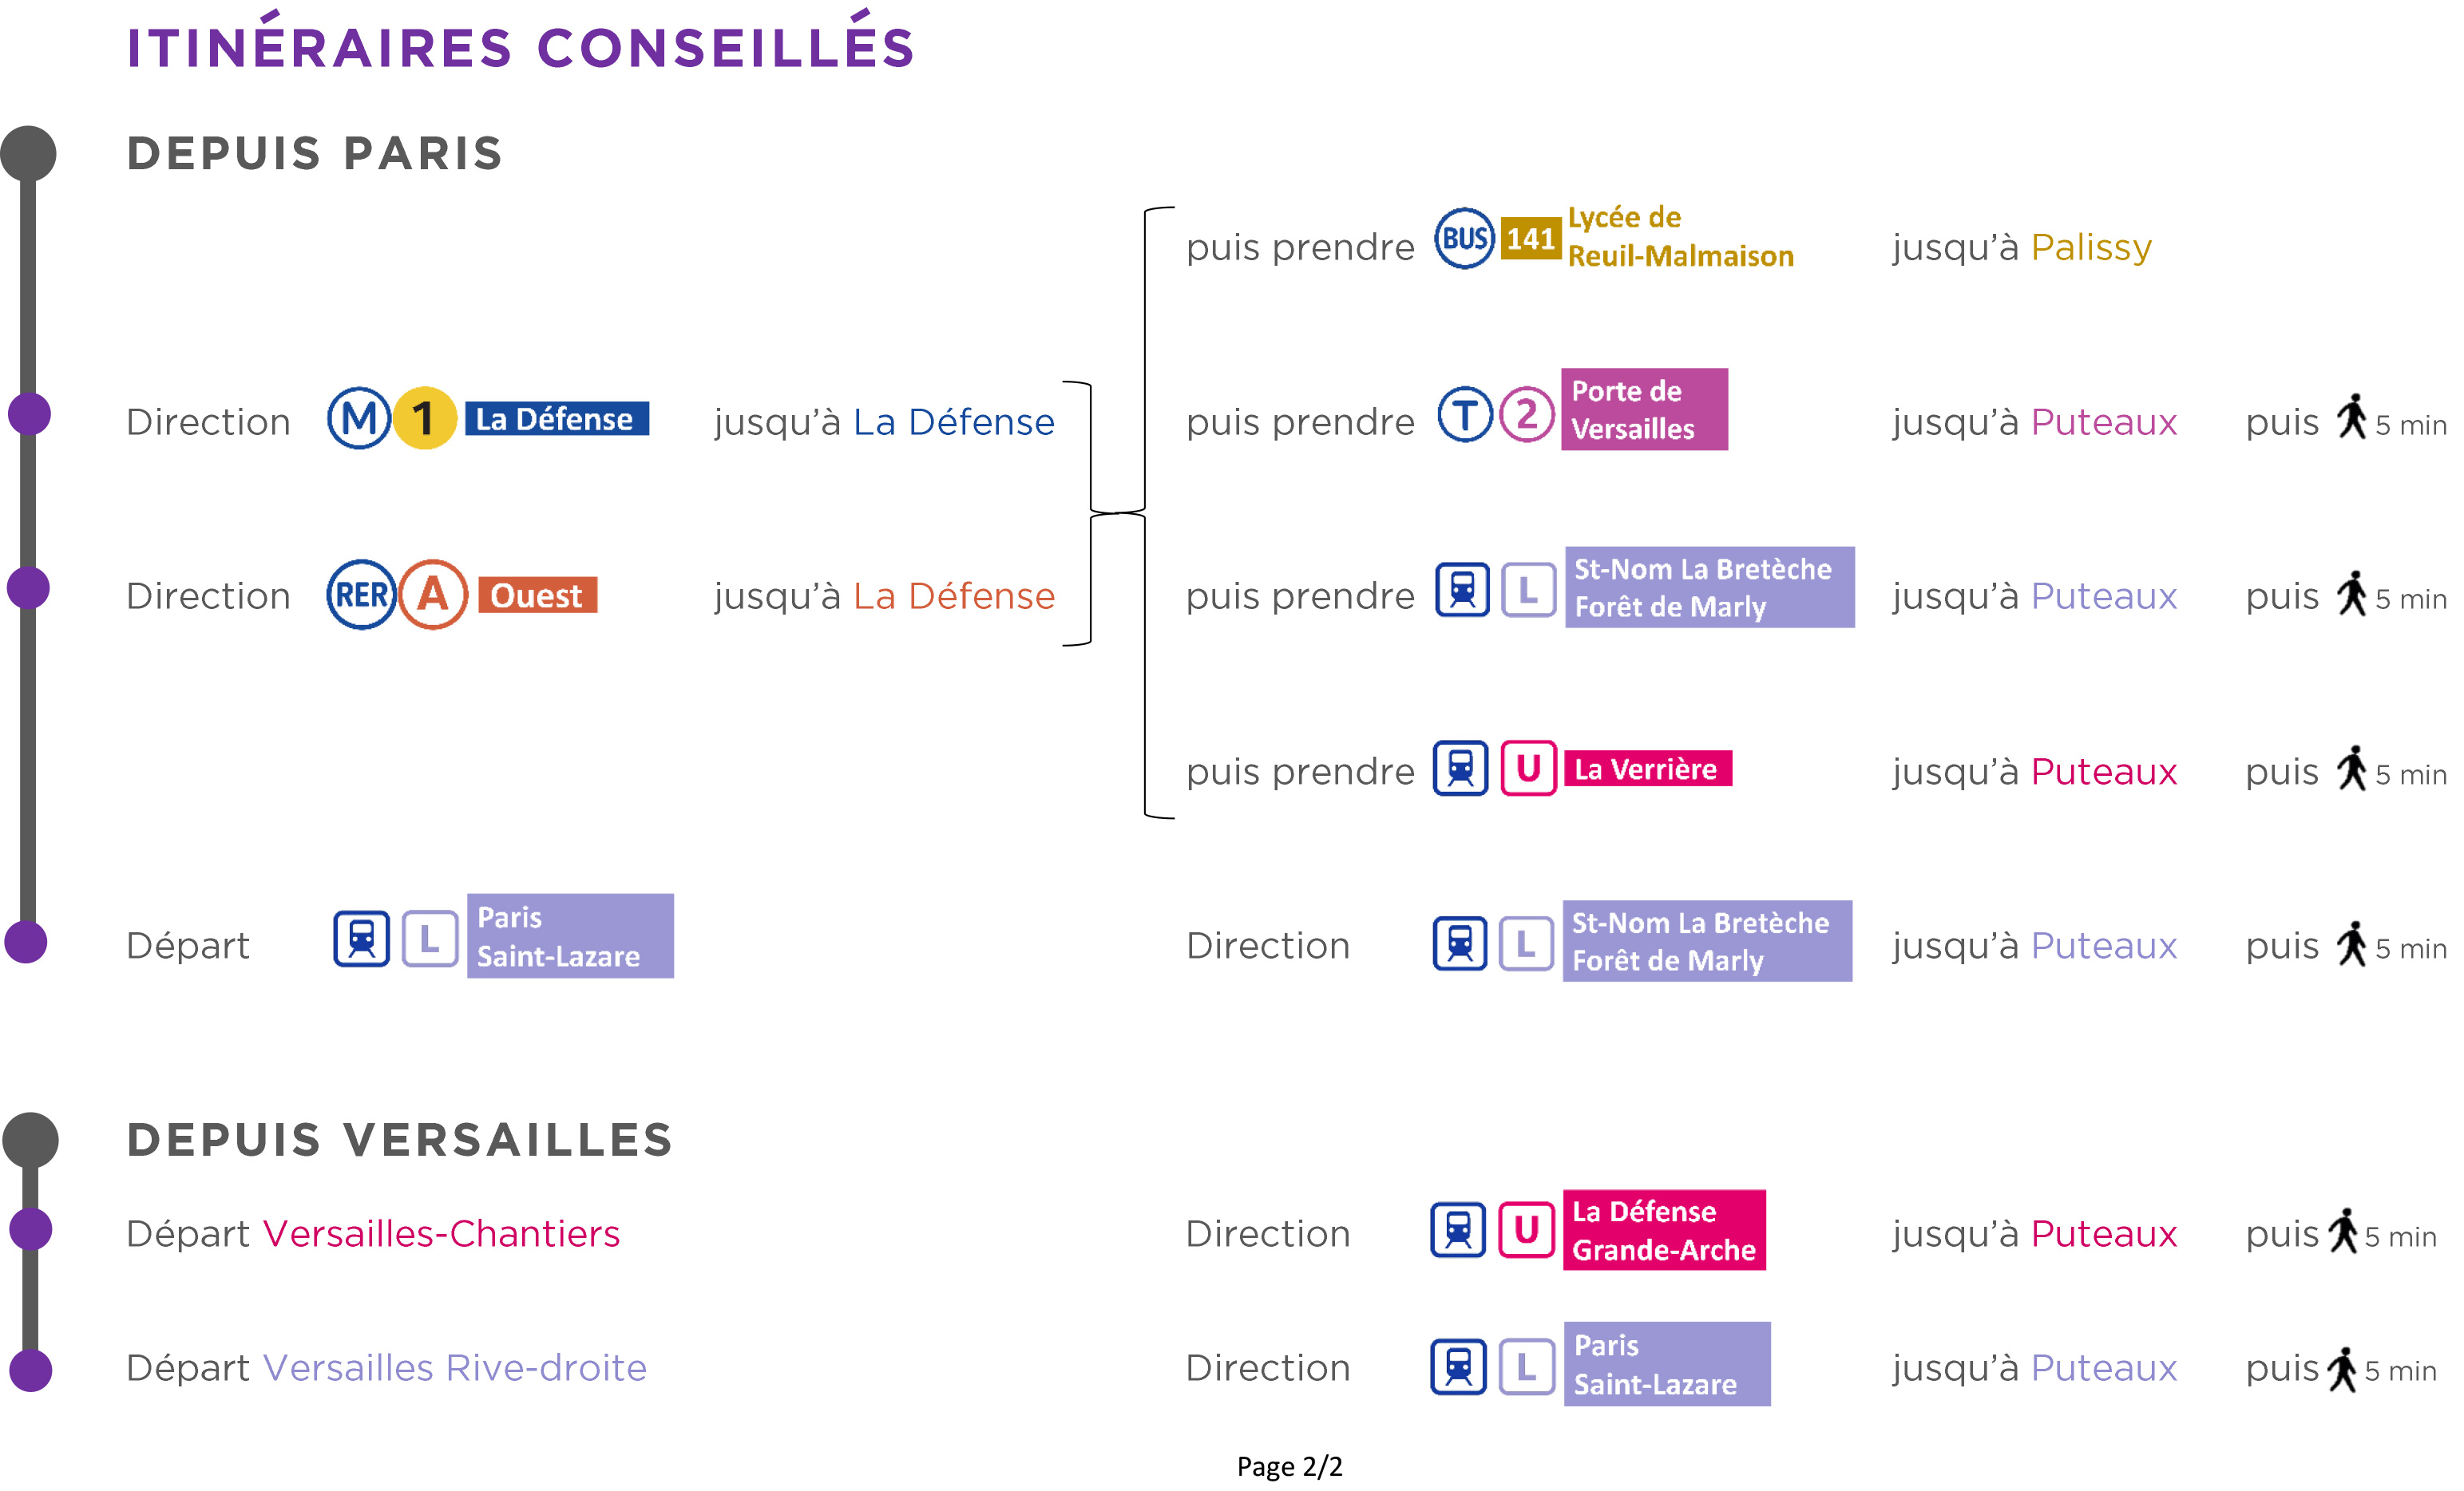This screenshot has height=1491, width=2464.
Task: Click the blue La Défense direction label
Action: 557,418
